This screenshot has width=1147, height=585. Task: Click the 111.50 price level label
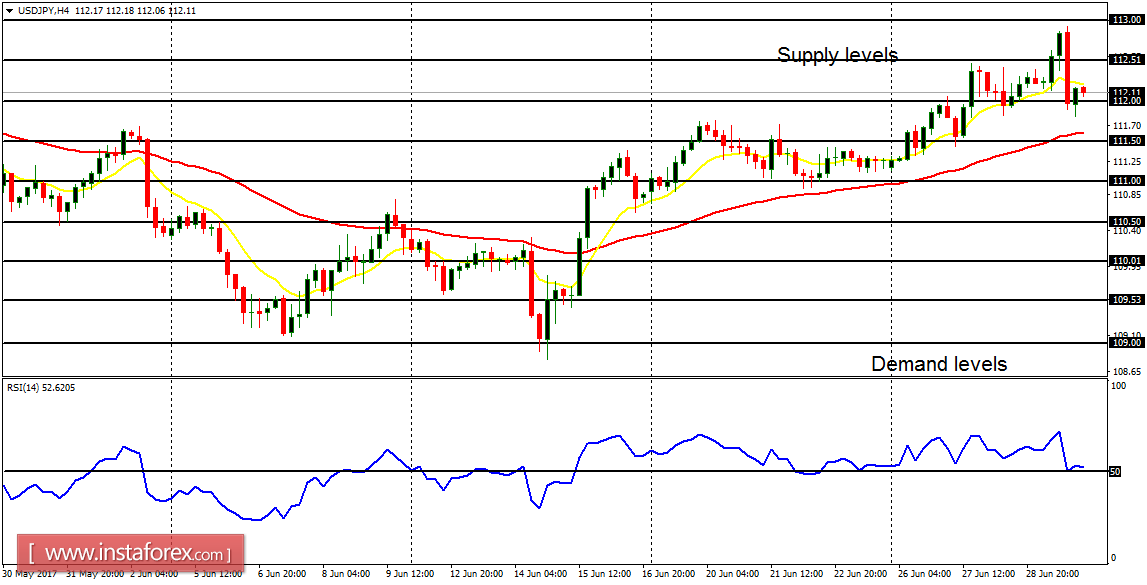tap(1127, 140)
